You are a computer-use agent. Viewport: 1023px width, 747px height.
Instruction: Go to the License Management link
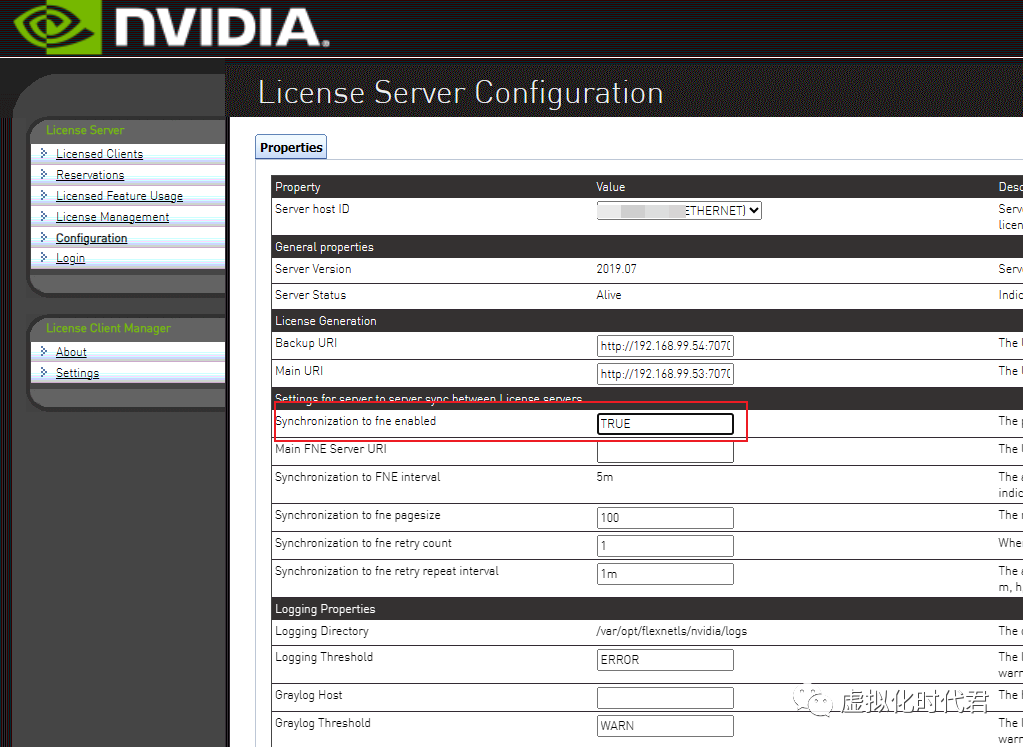pos(112,217)
